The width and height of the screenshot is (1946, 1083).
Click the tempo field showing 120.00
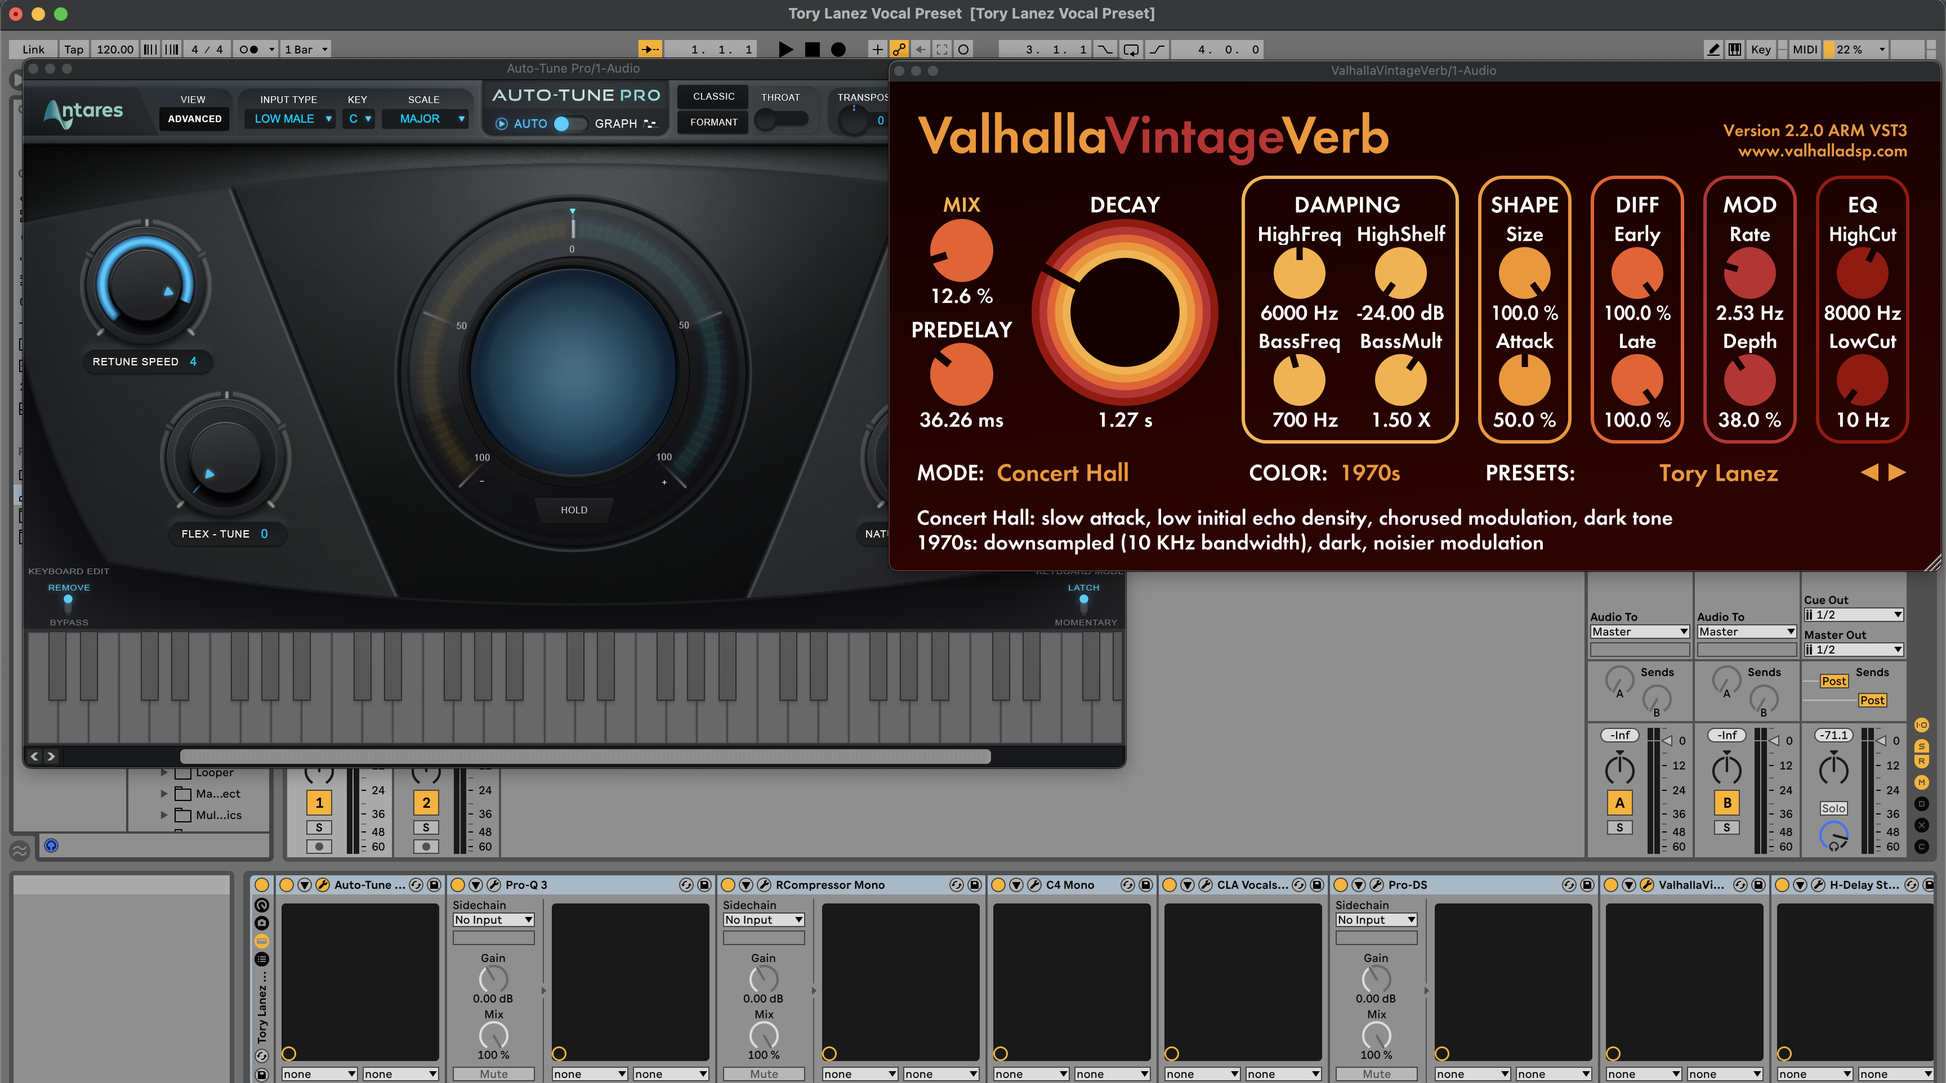pyautogui.click(x=115, y=49)
